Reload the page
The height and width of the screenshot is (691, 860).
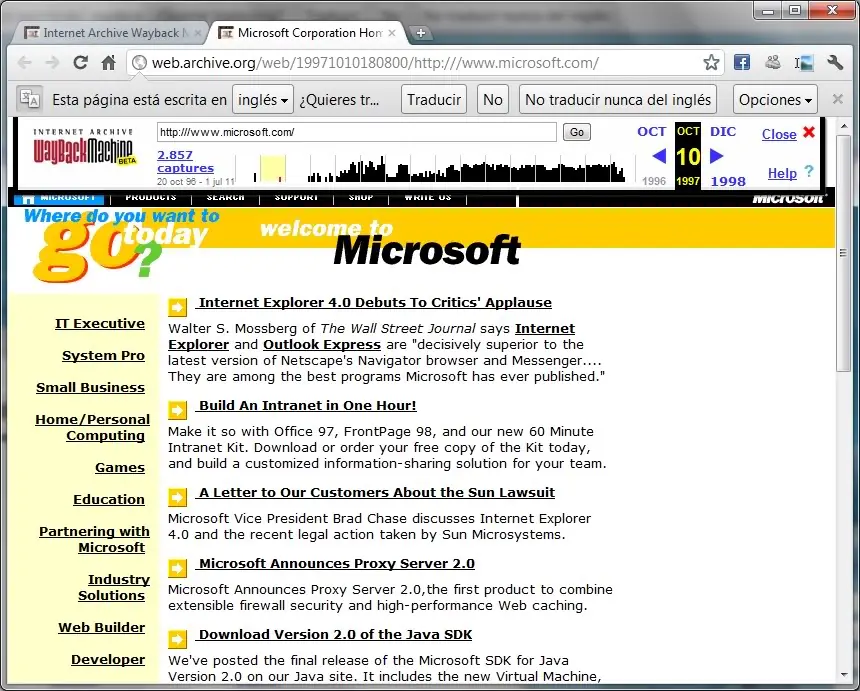point(81,63)
